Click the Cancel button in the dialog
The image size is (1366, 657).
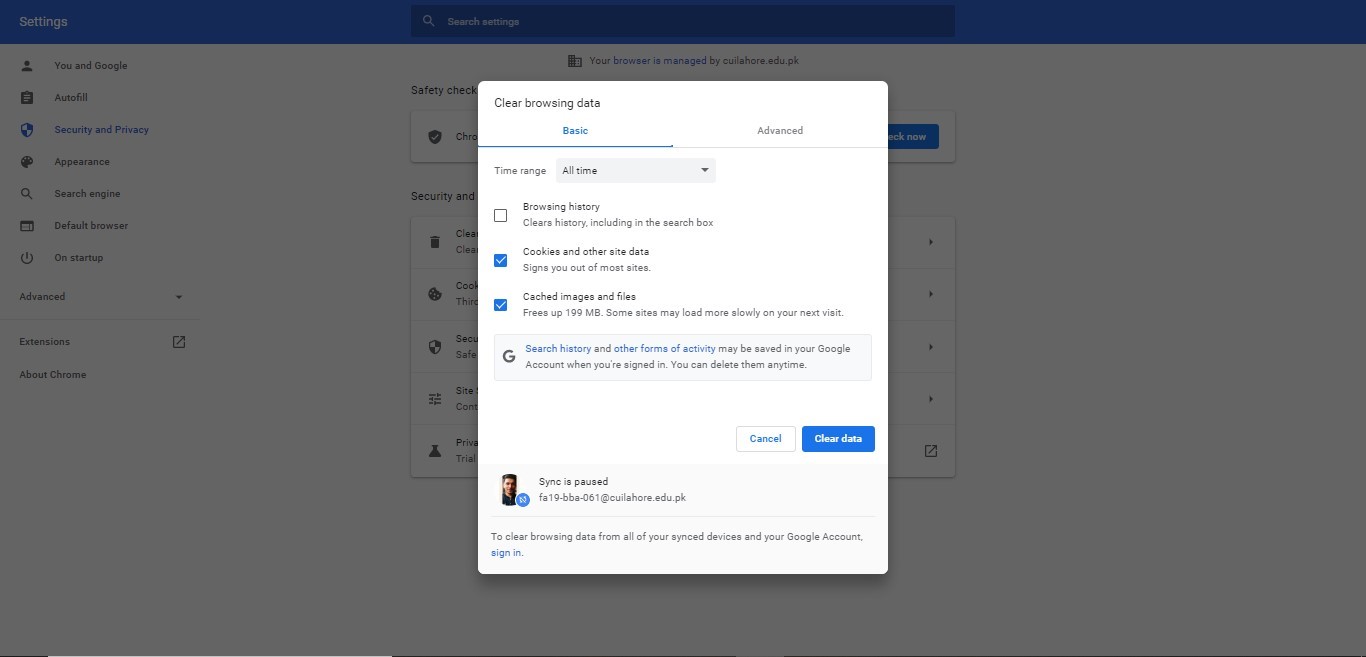click(x=766, y=439)
